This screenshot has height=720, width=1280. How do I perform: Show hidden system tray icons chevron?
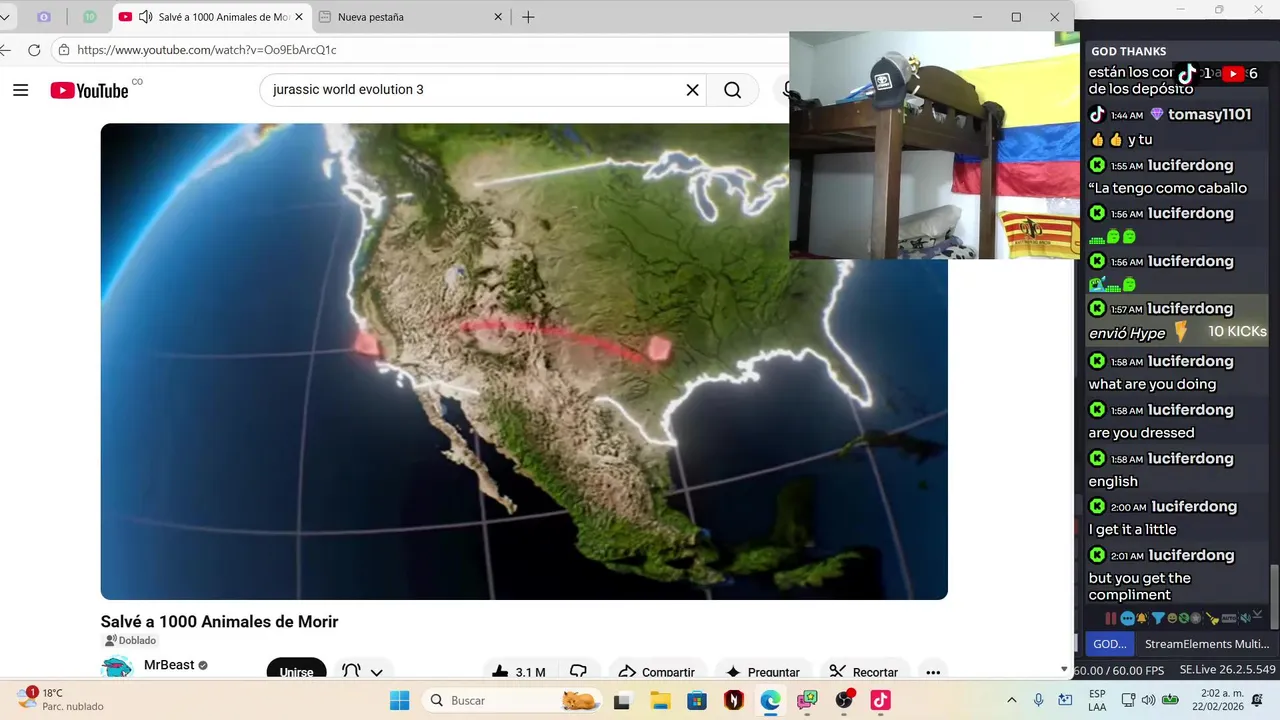pos(1011,700)
